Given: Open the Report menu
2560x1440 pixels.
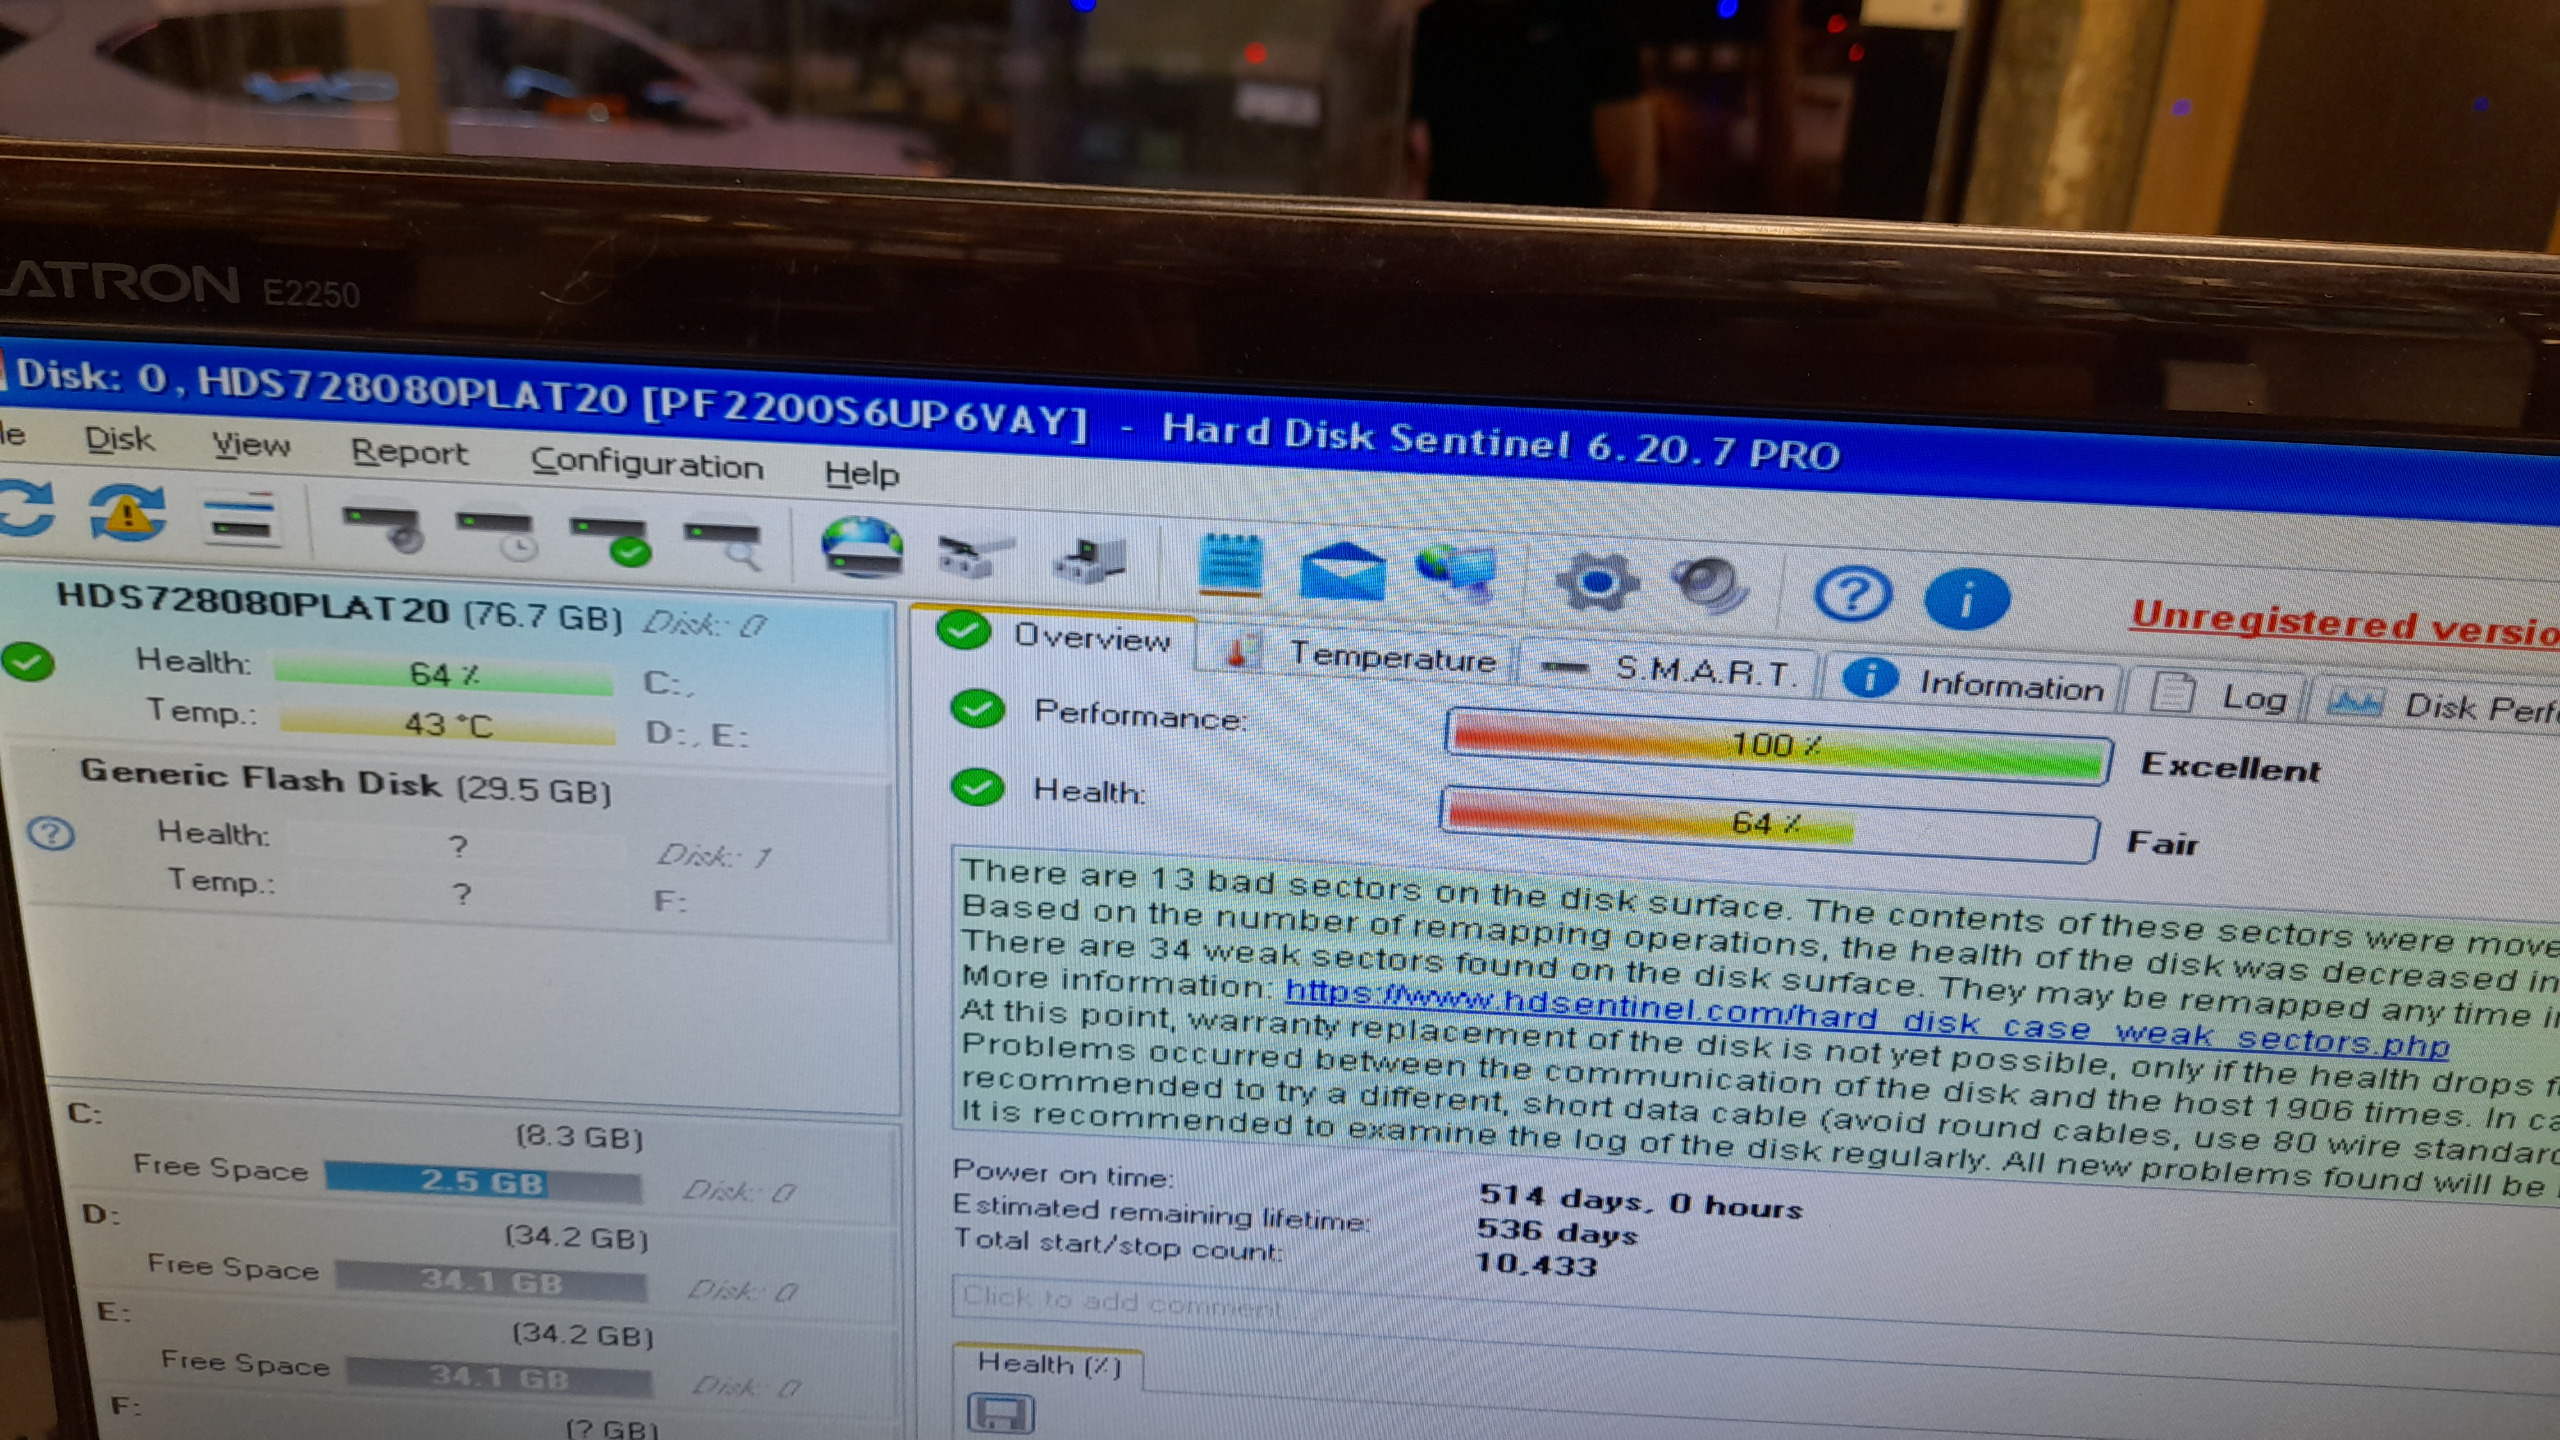Looking at the screenshot, I should pos(409,452).
